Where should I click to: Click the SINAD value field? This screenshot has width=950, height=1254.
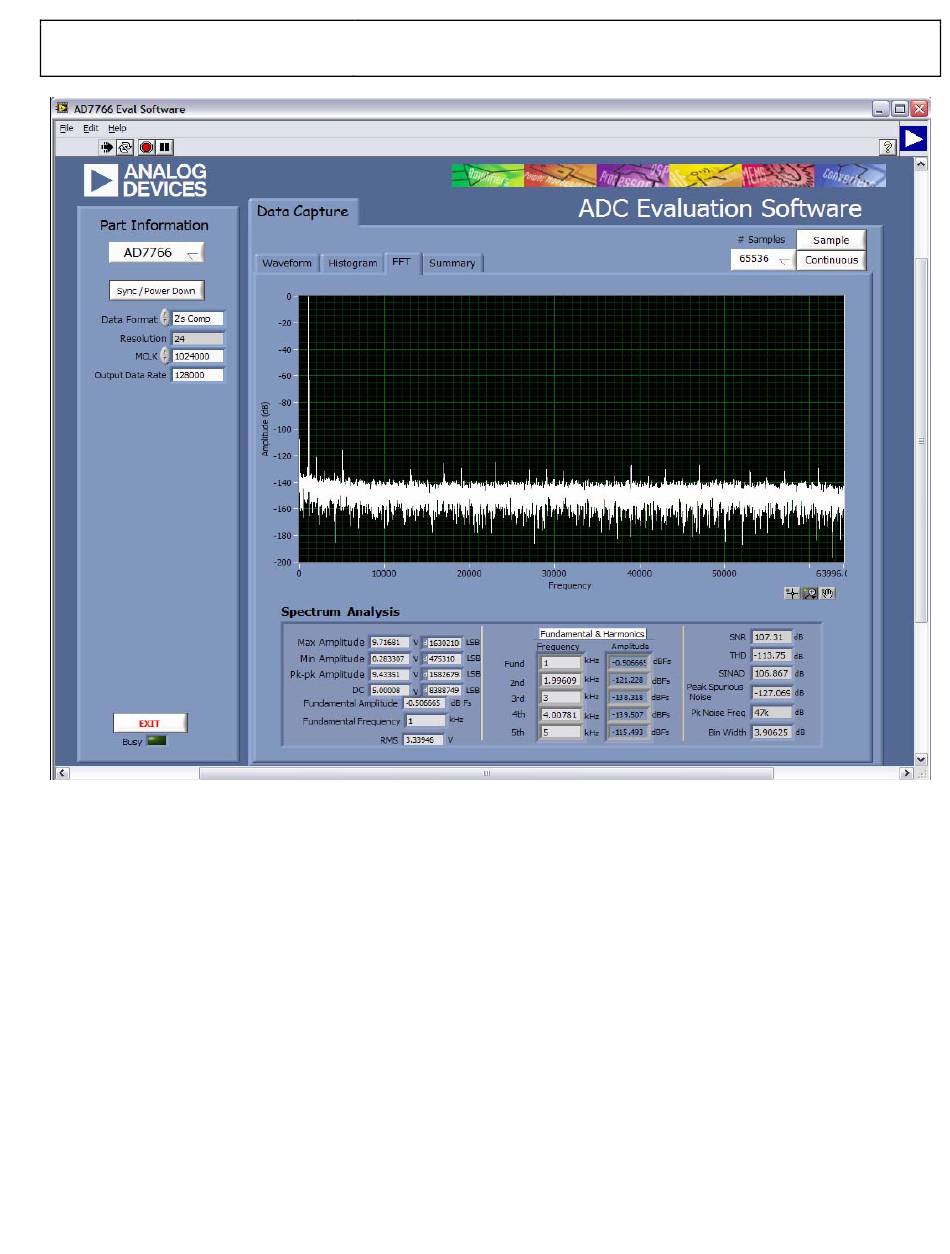point(772,673)
